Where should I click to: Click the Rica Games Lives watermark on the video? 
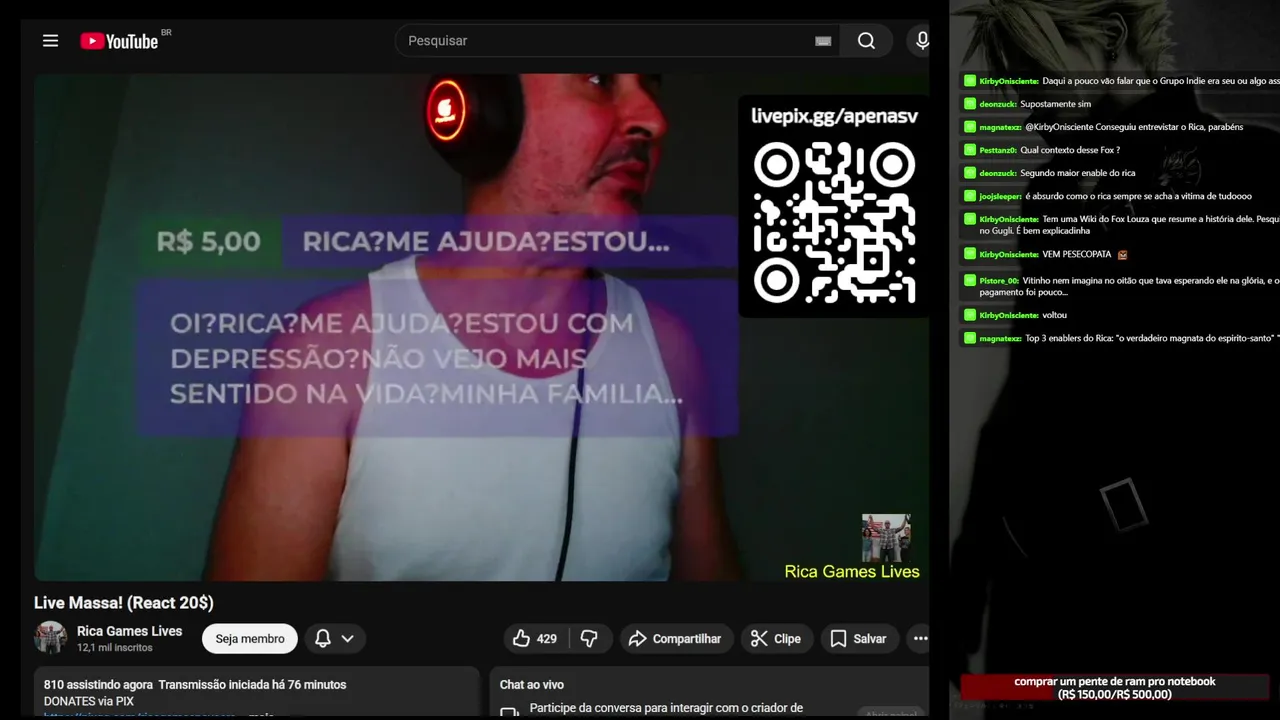pos(852,572)
